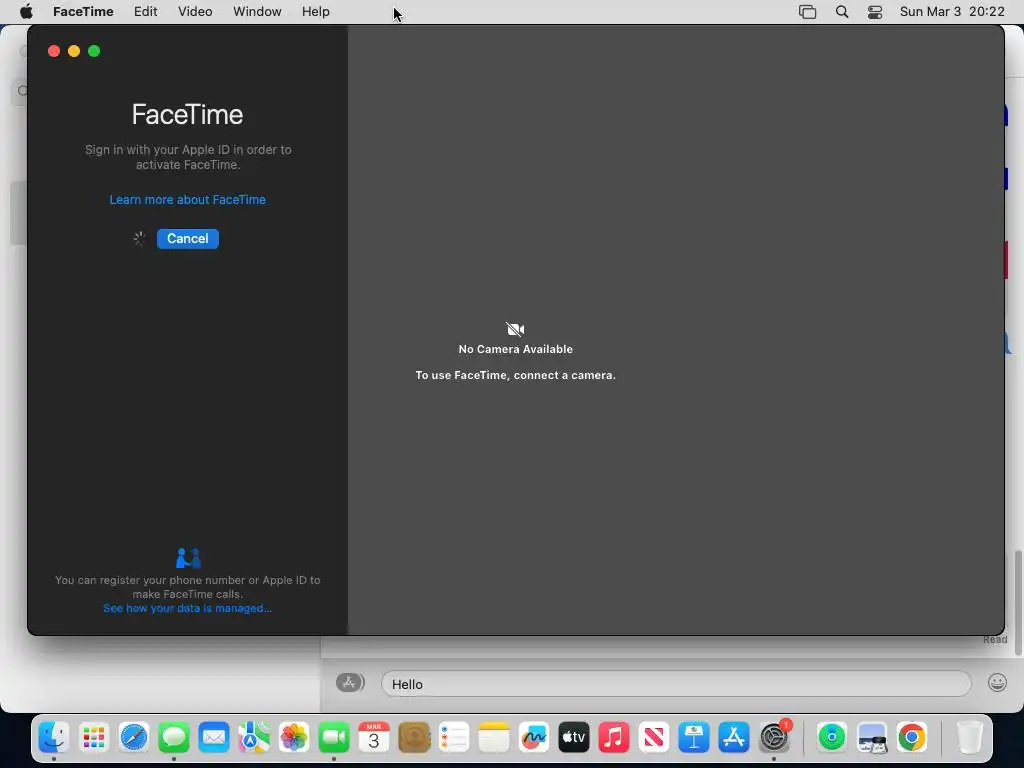Open Photos from the Dock

294,737
